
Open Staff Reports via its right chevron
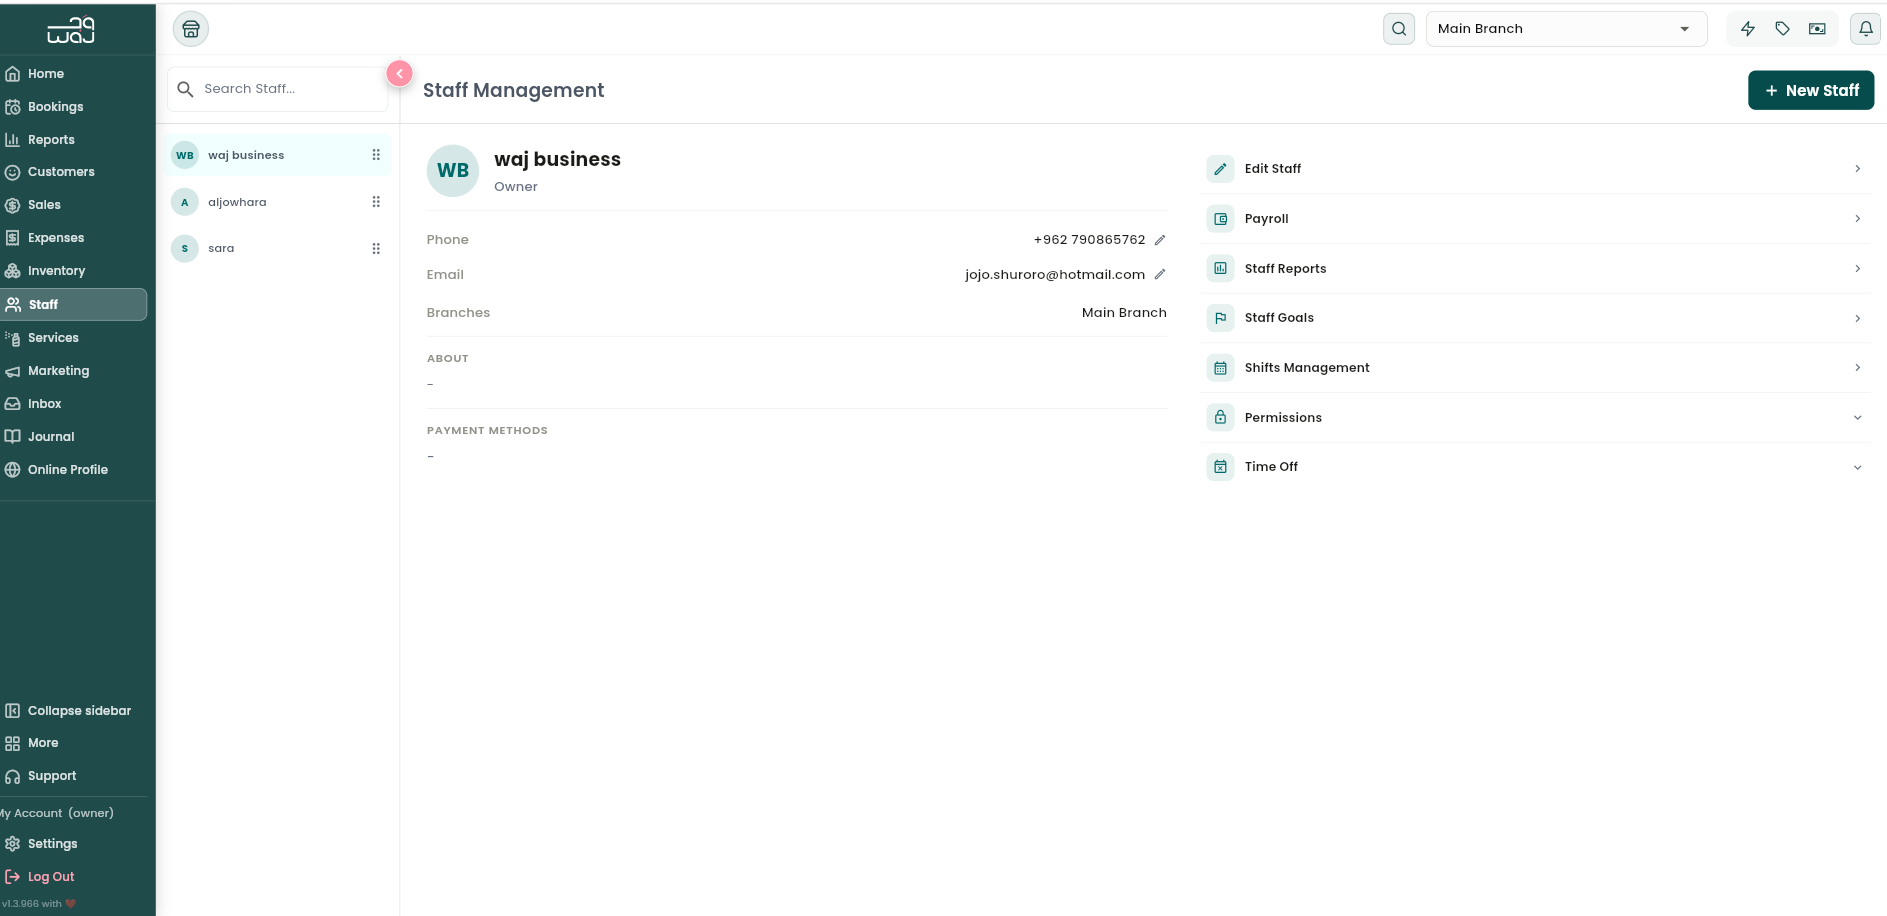tap(1858, 268)
